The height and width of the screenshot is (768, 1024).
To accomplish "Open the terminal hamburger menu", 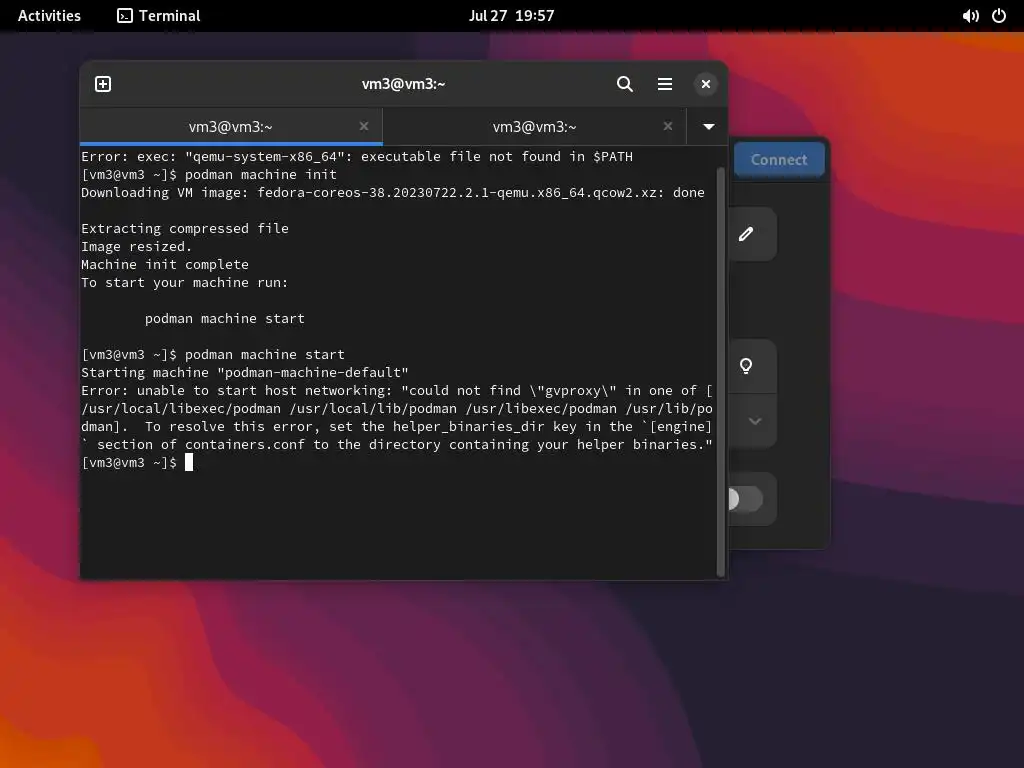I will (665, 84).
